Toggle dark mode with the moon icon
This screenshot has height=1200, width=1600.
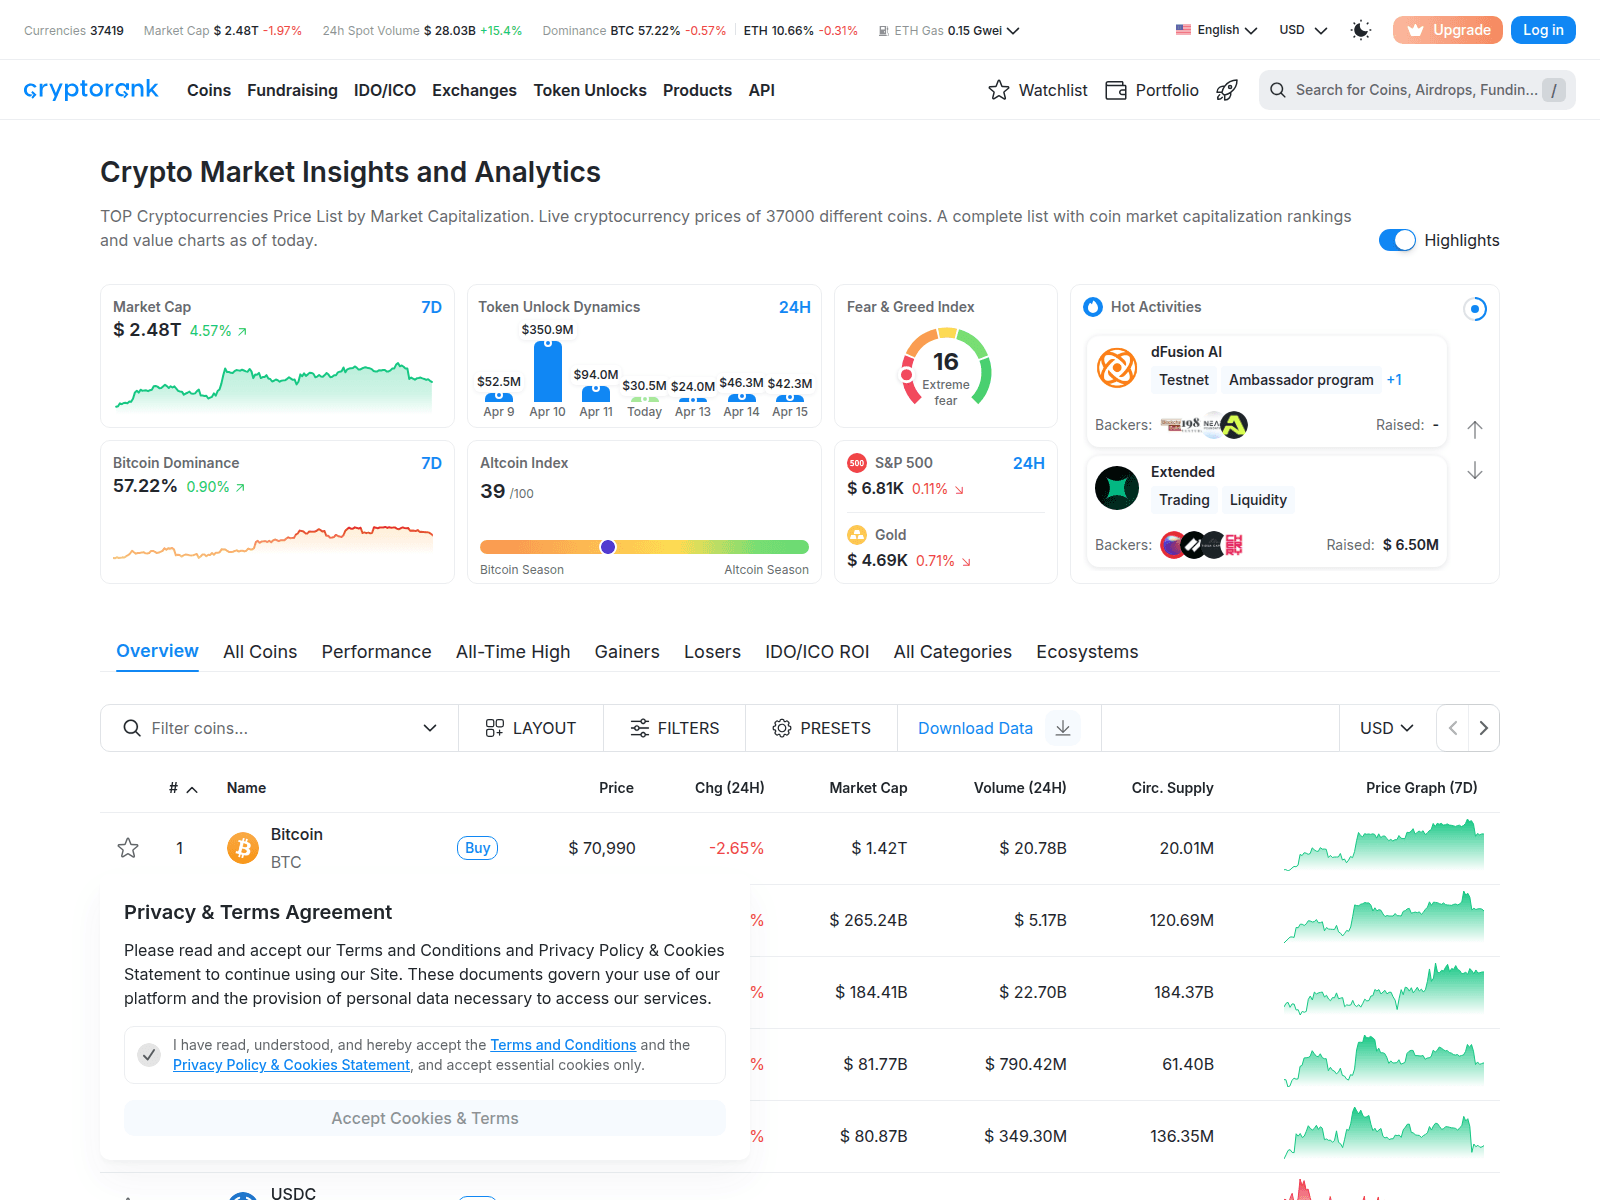coord(1360,30)
